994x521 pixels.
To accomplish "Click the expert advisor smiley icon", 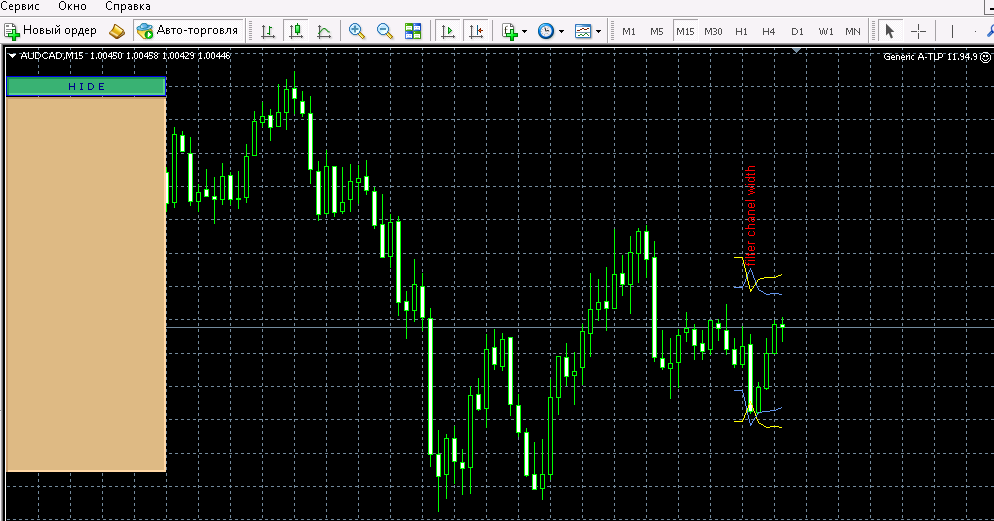I will point(985,57).
